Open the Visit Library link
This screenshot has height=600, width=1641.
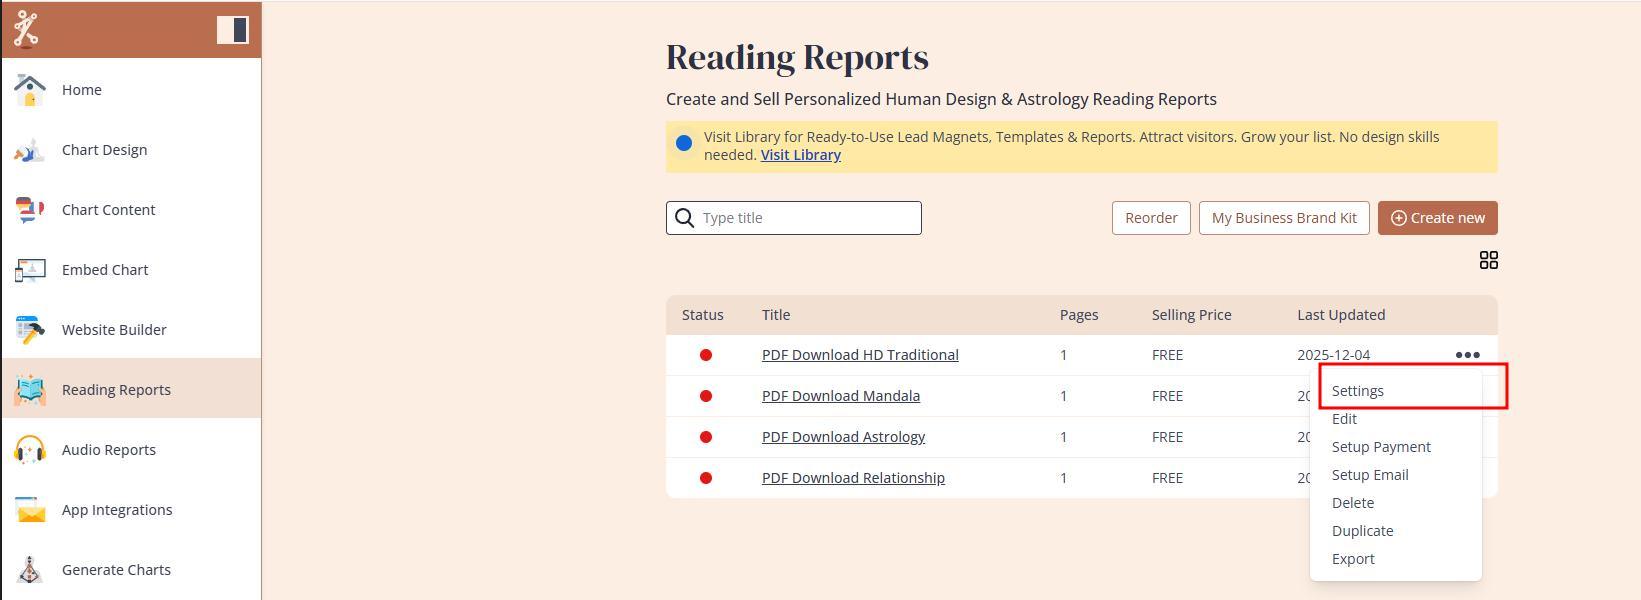click(x=800, y=155)
